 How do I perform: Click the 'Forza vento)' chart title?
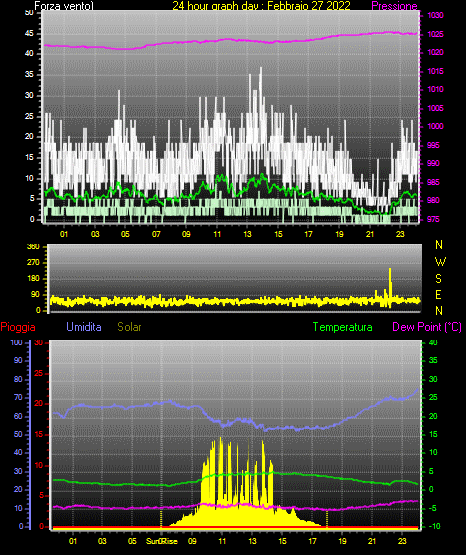pos(64,5)
